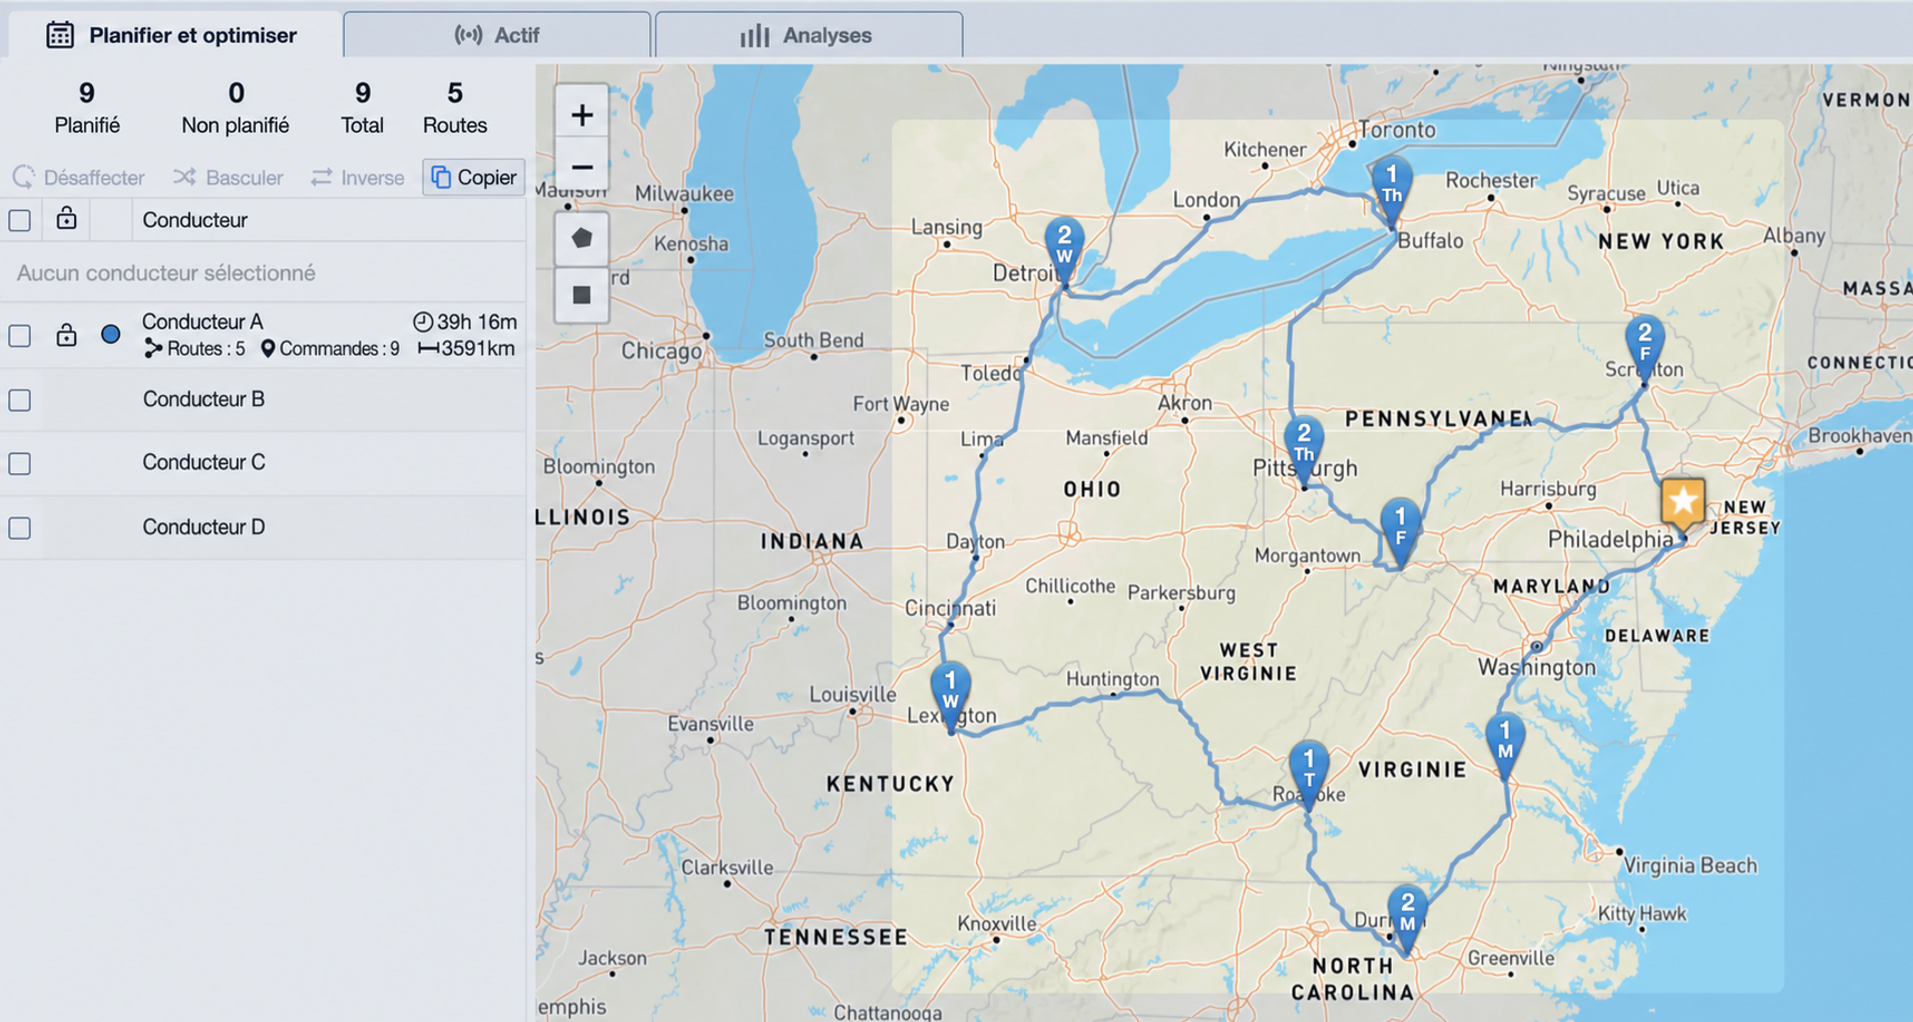Click Aucun conducteur sélectionné text
Viewport: 1913px width, 1022px height.
tap(166, 272)
